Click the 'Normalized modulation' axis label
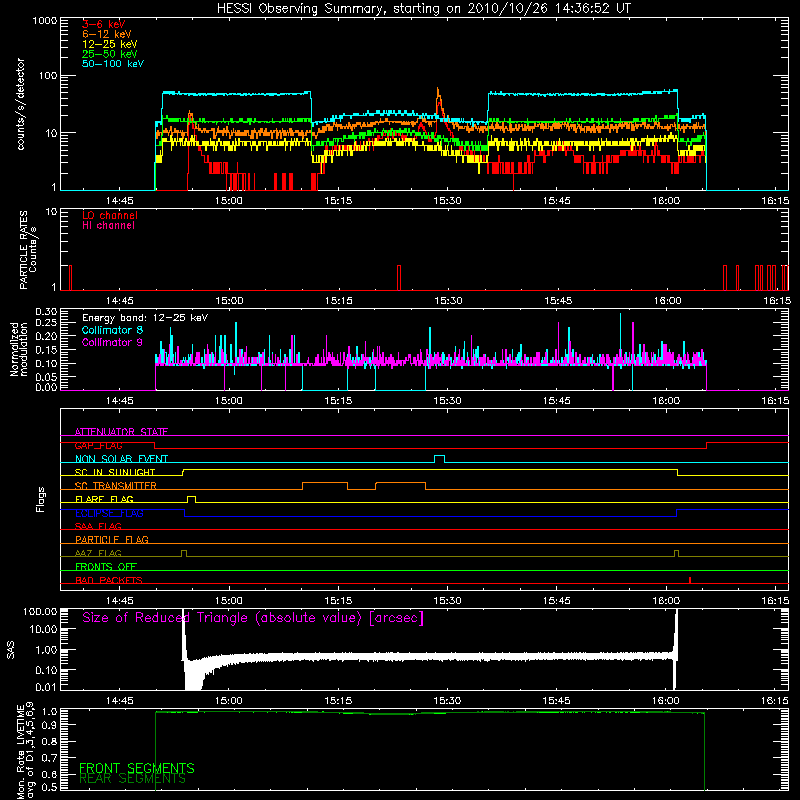This screenshot has width=800, height=800. pos(18,349)
